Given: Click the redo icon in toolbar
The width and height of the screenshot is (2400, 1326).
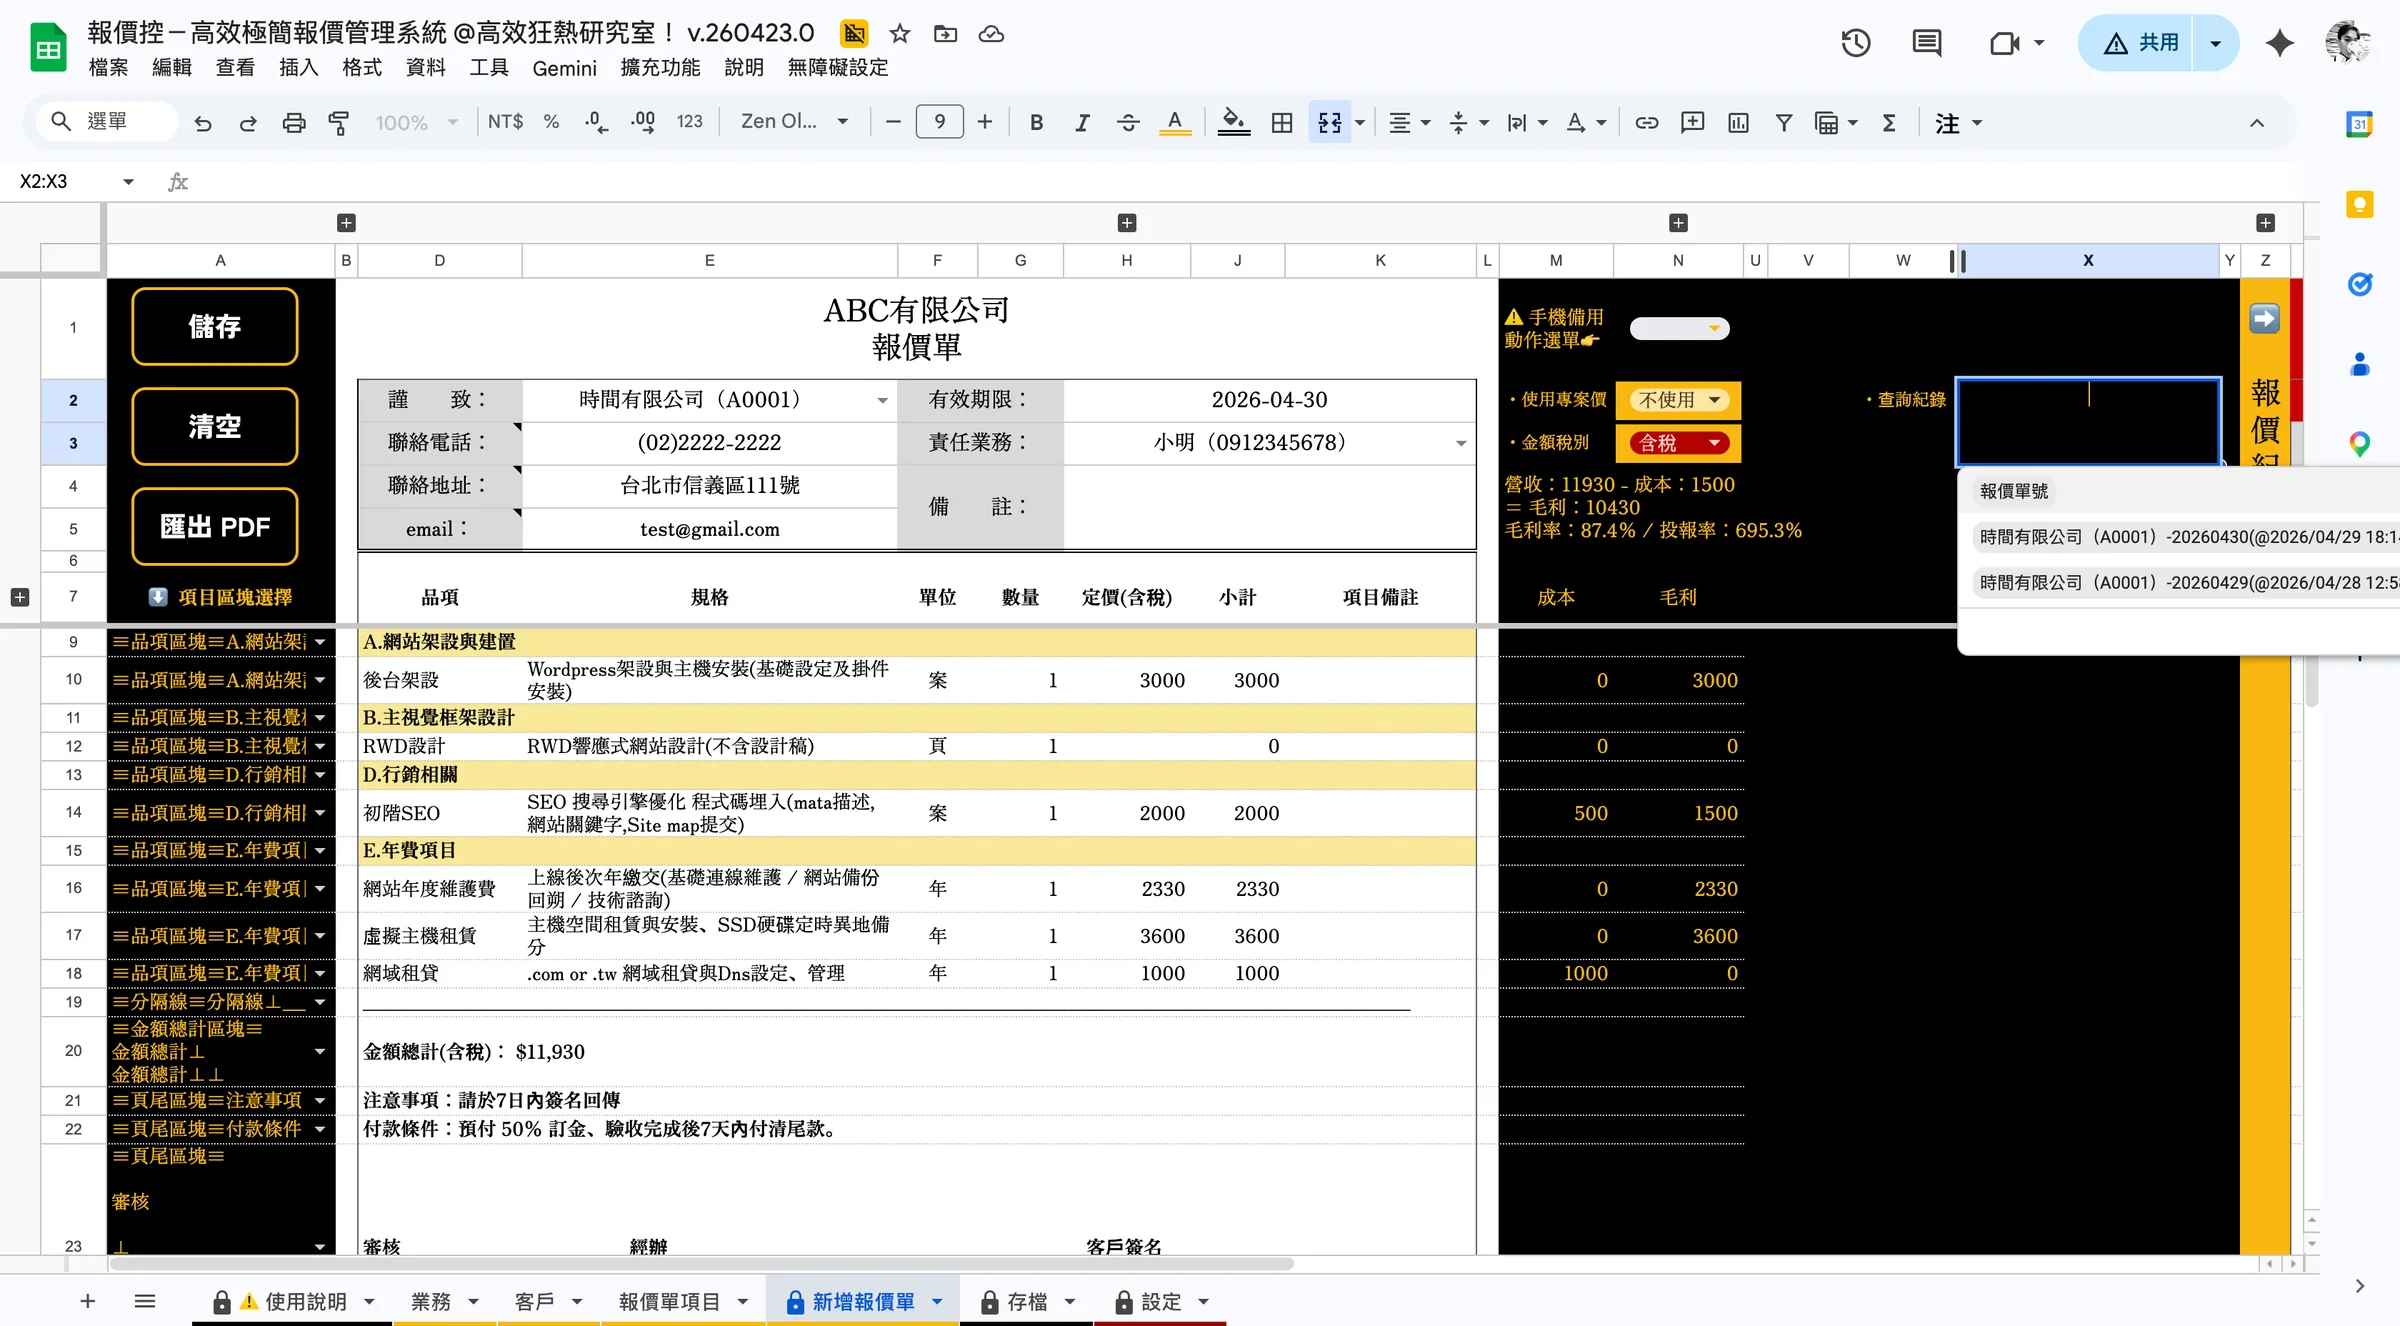Looking at the screenshot, I should coord(248,123).
